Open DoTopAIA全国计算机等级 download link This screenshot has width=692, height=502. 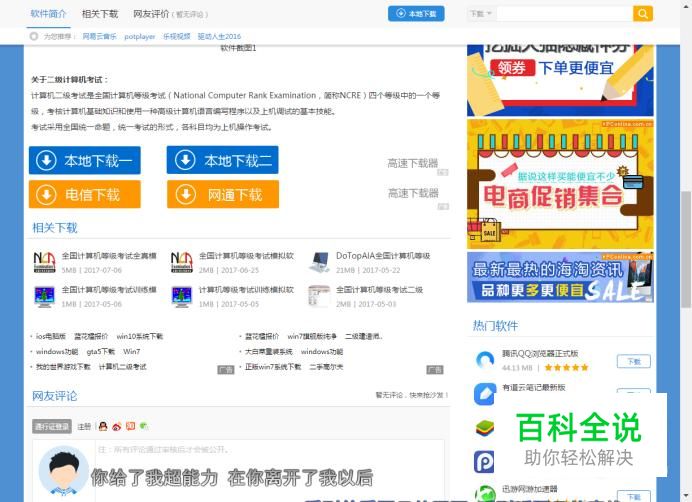383,256
